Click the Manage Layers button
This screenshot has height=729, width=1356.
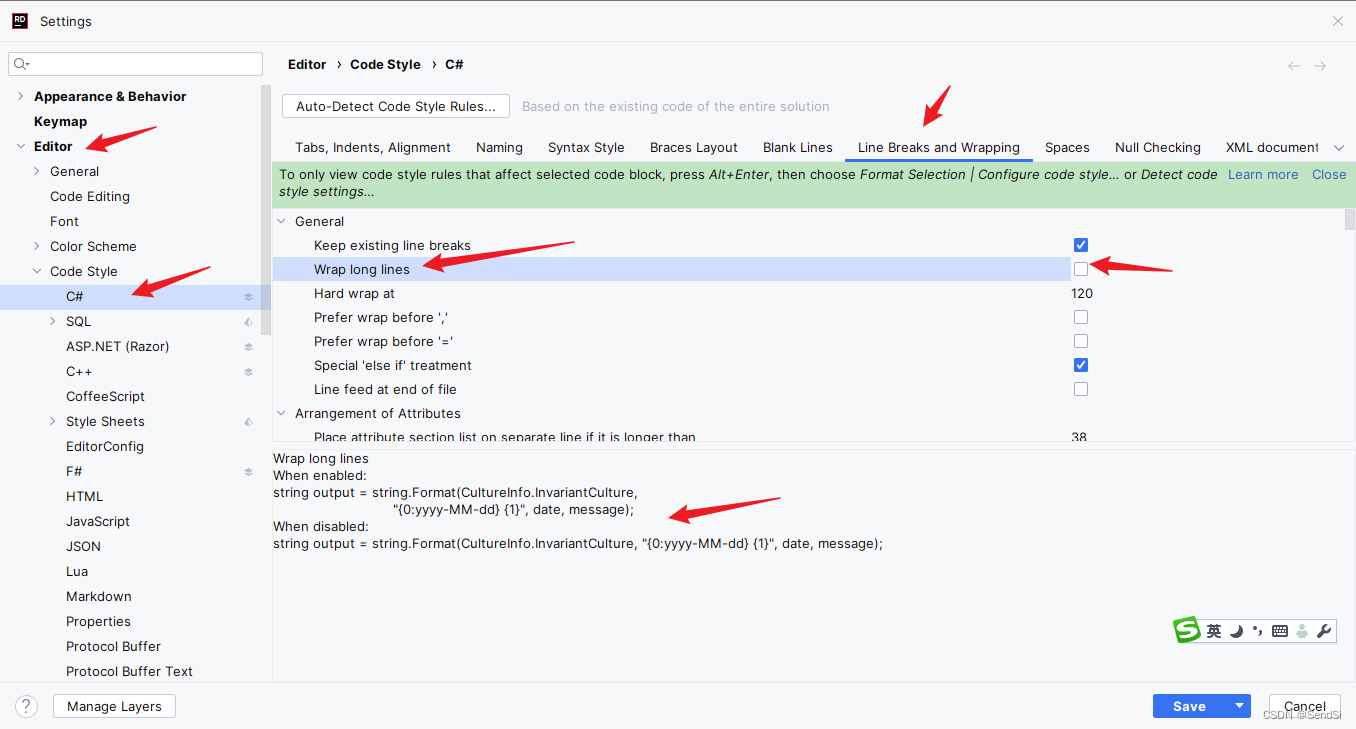[x=114, y=706]
